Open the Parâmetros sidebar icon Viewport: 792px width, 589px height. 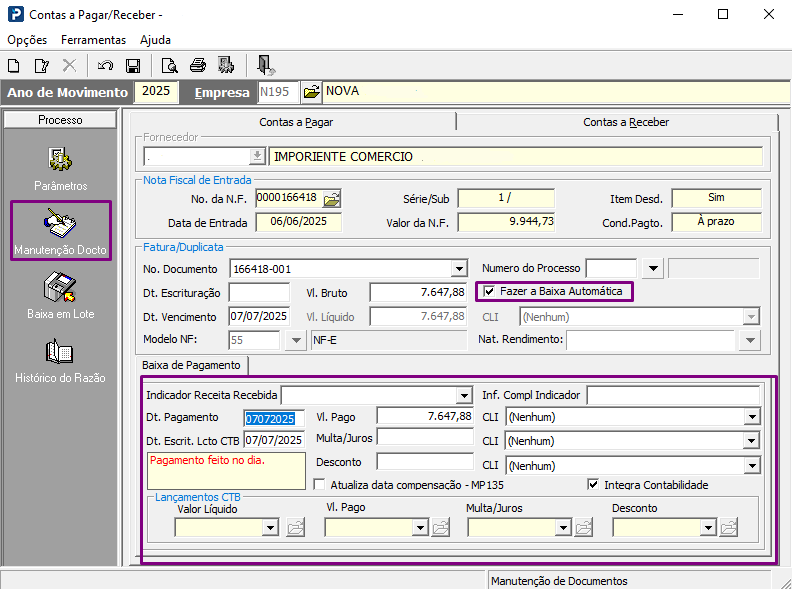[x=60, y=160]
